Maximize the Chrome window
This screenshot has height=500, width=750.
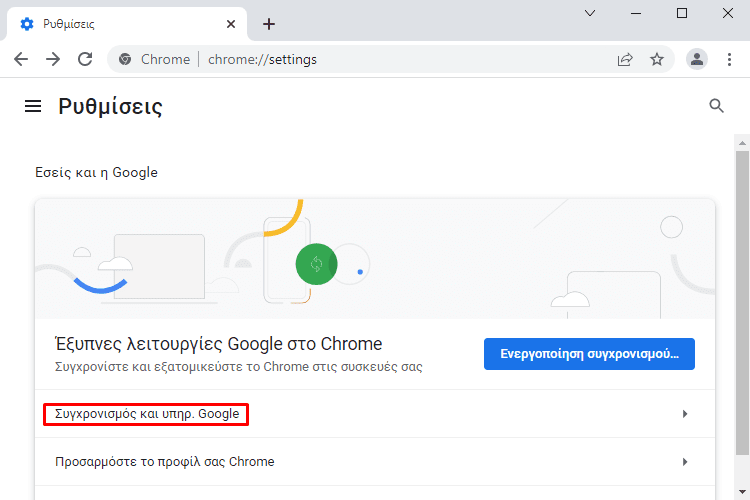click(682, 13)
